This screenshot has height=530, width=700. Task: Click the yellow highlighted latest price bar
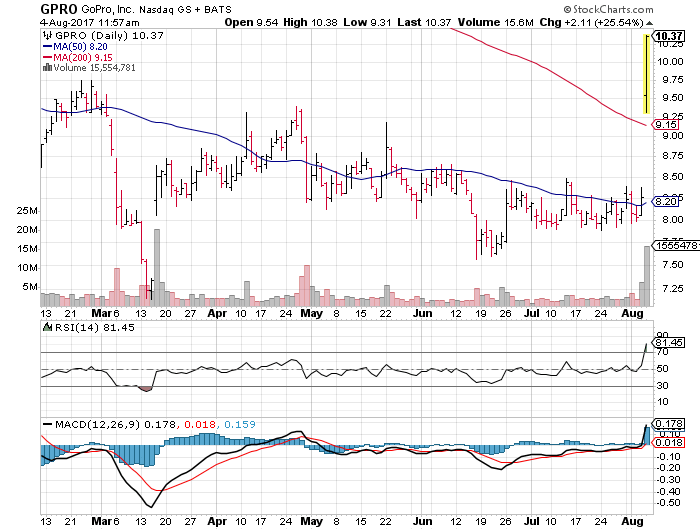coord(646,74)
